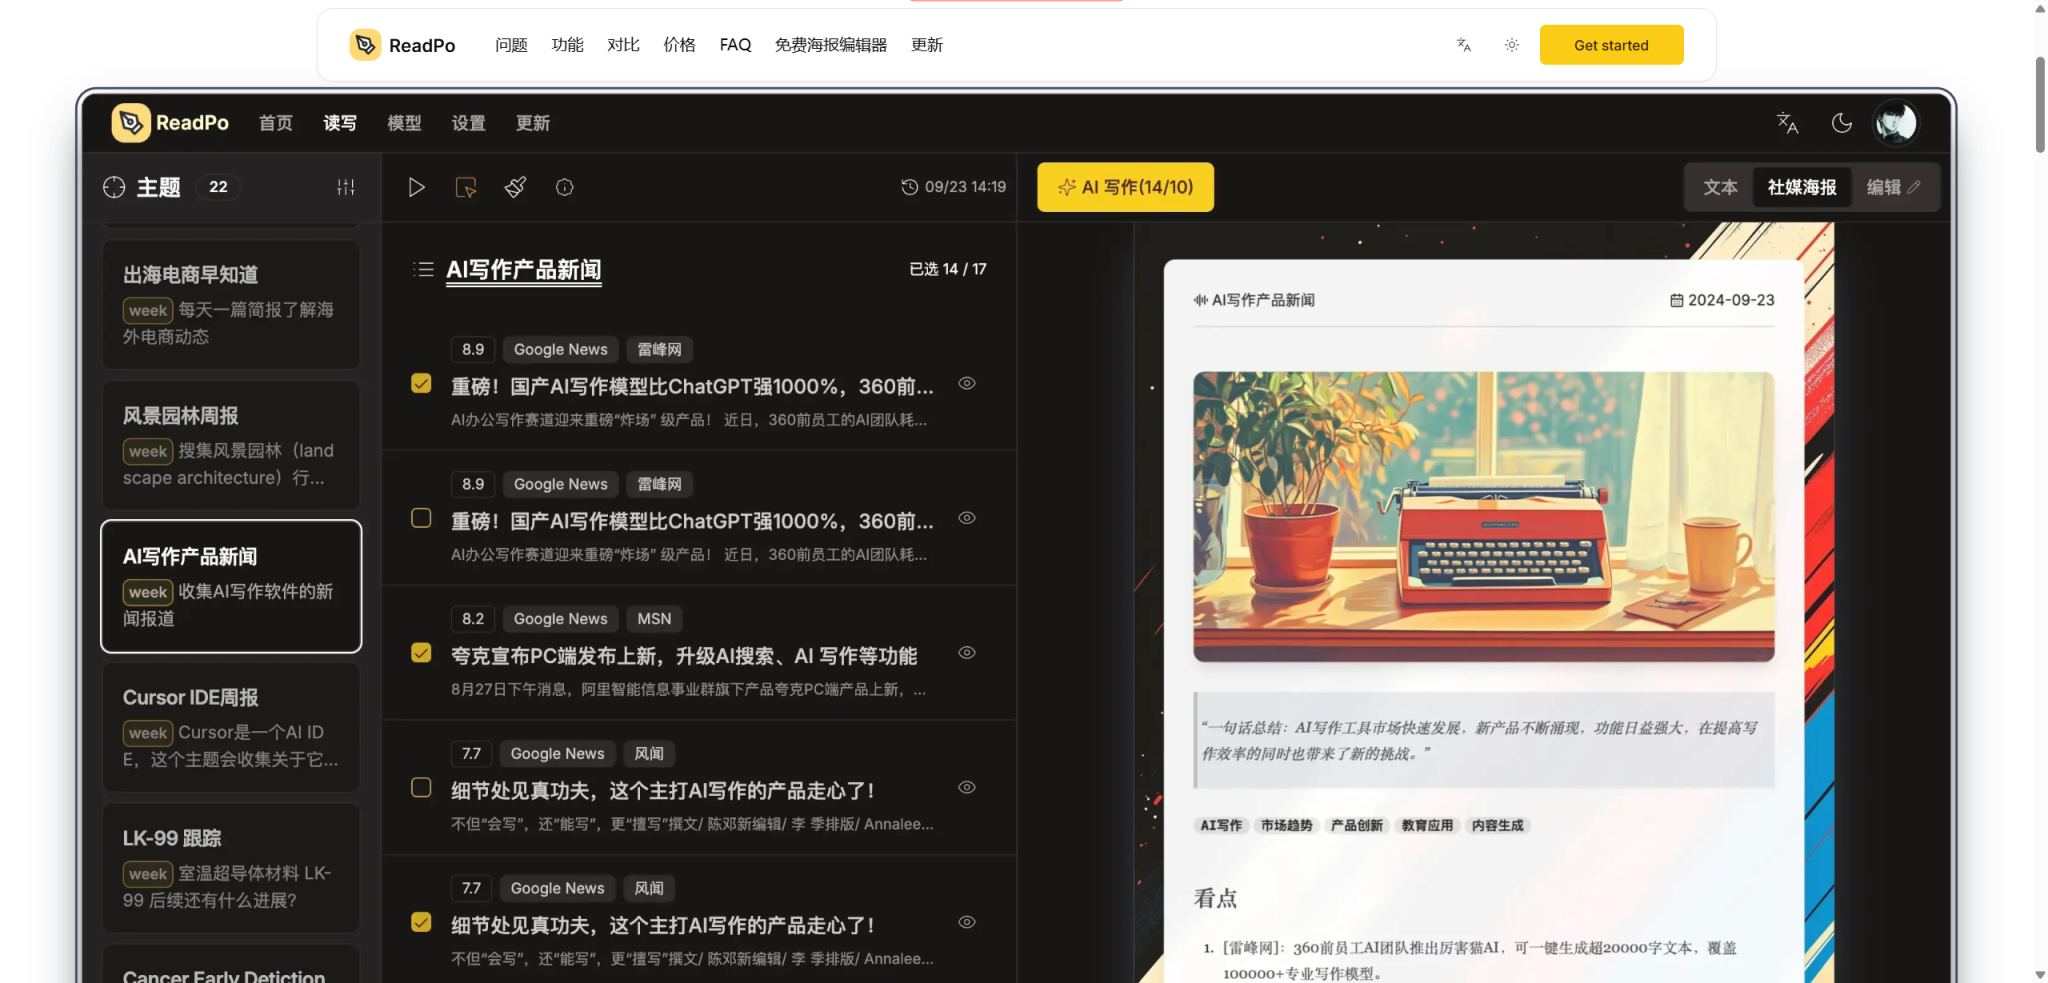Uncheck the 夸克宣布PC端发布上新 checkbox

click(x=421, y=652)
